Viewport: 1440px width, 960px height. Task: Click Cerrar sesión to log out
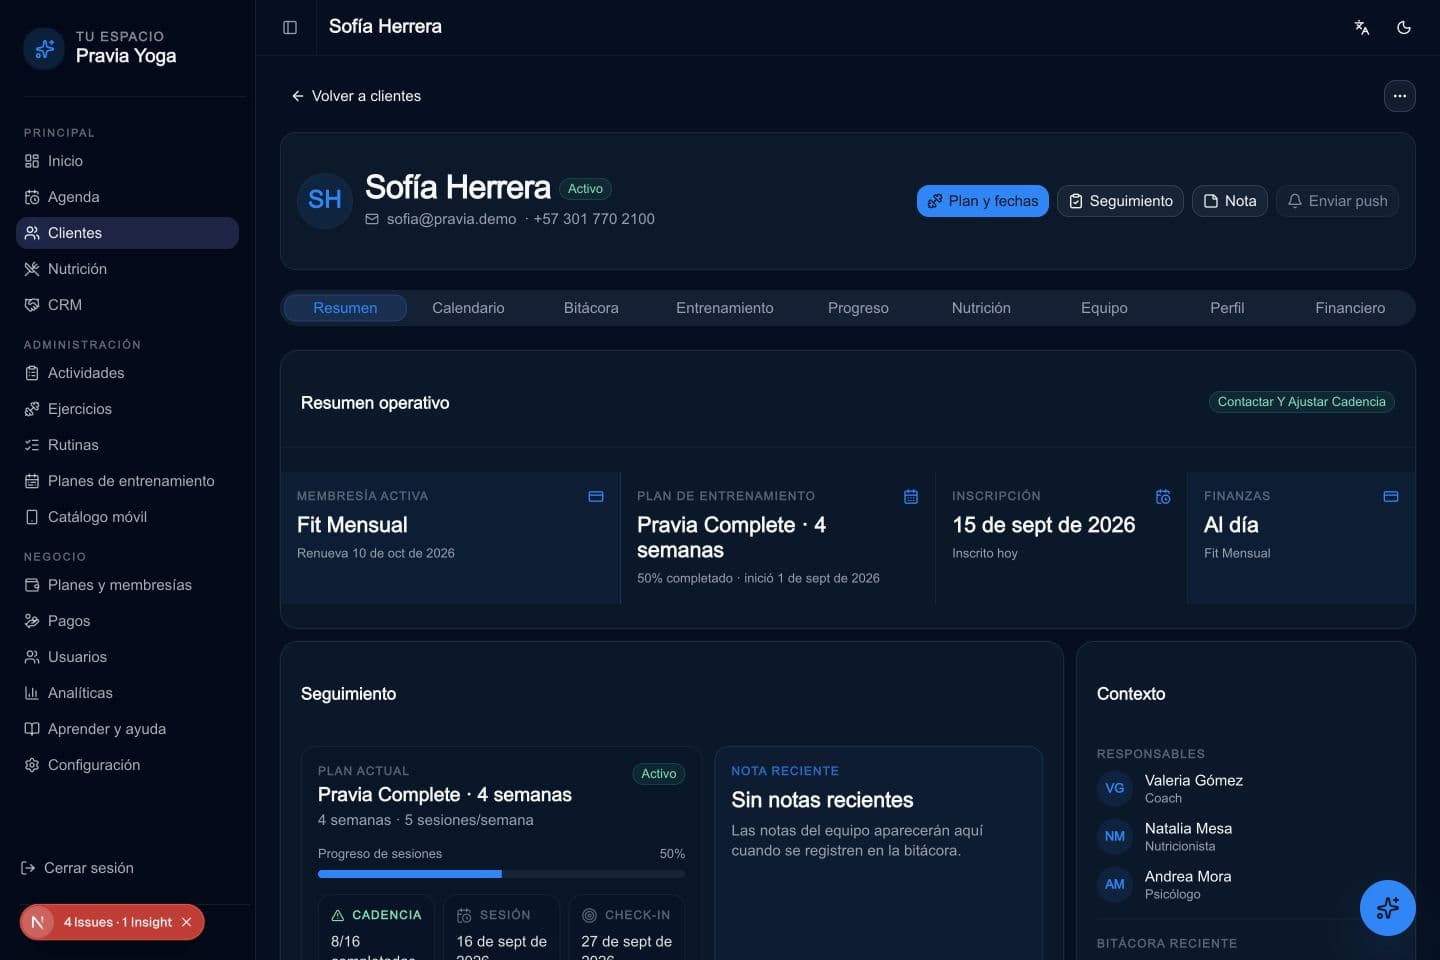pos(78,868)
